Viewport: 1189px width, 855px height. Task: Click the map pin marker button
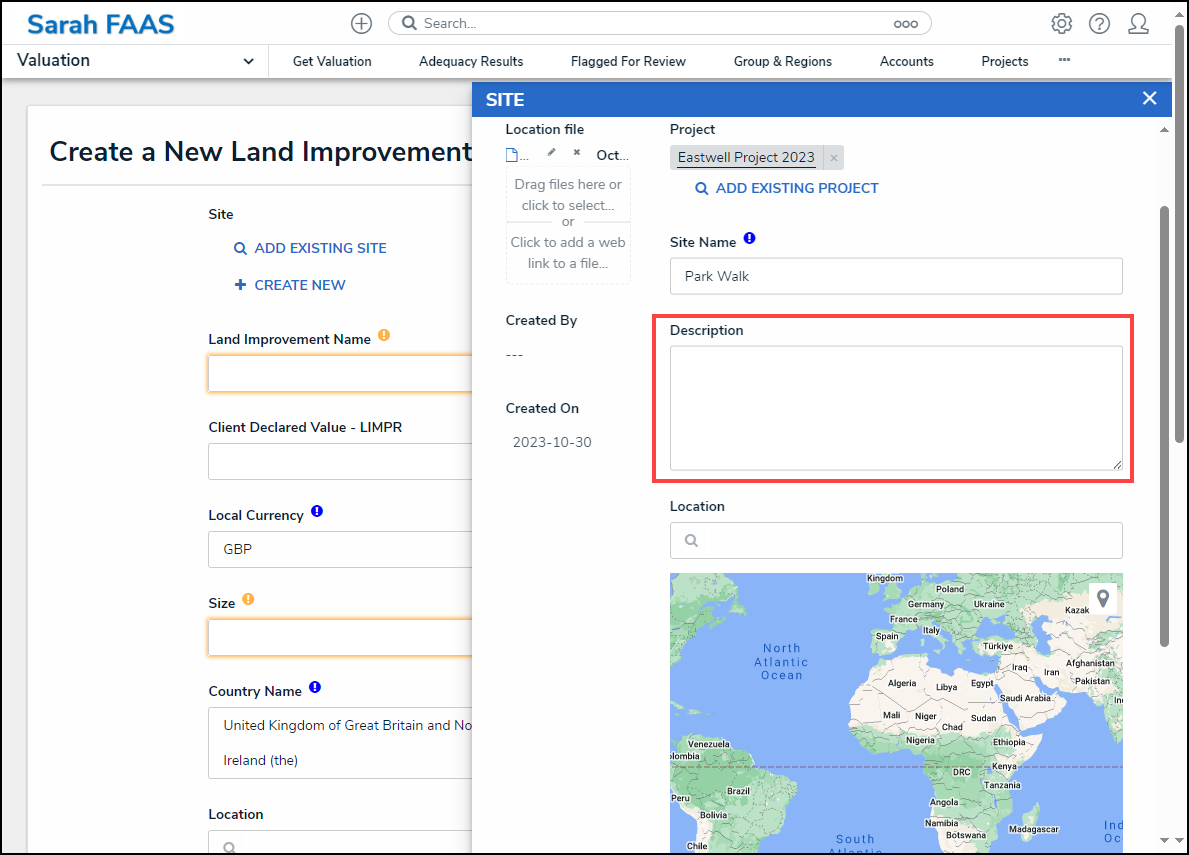(1103, 598)
